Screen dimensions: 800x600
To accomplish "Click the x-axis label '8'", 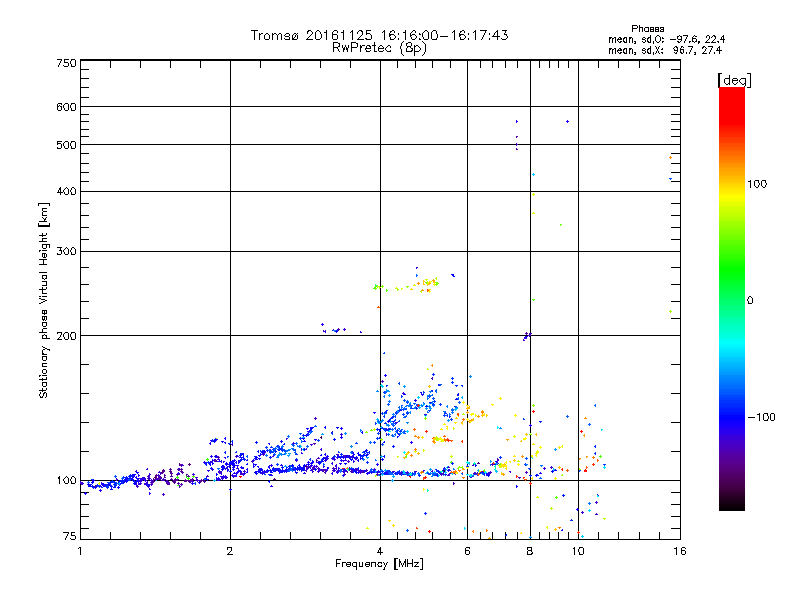I will tap(530, 551).
